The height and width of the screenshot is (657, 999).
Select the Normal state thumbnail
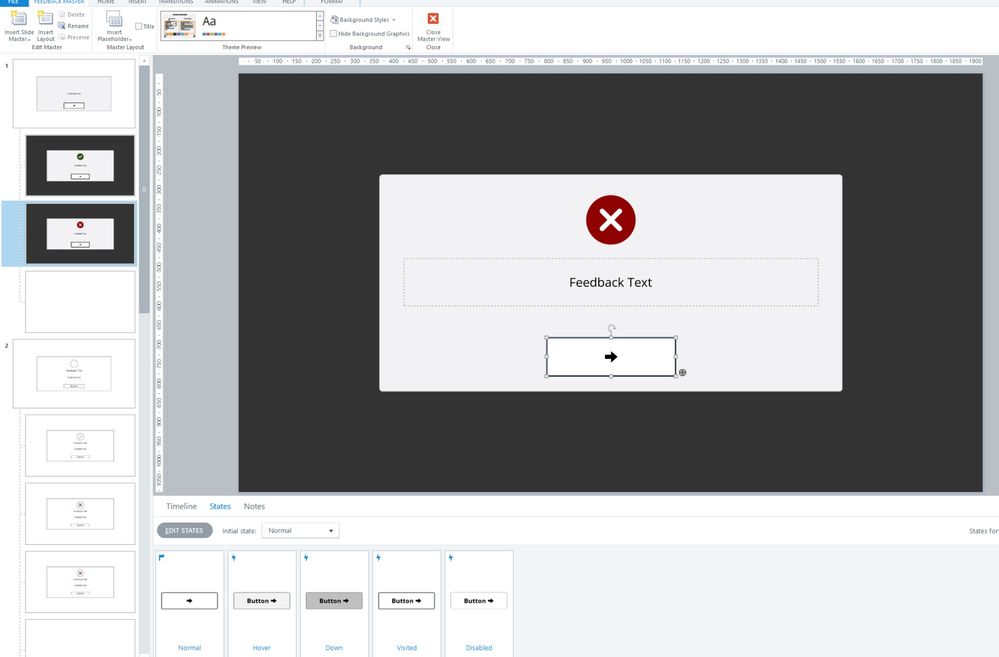189,601
